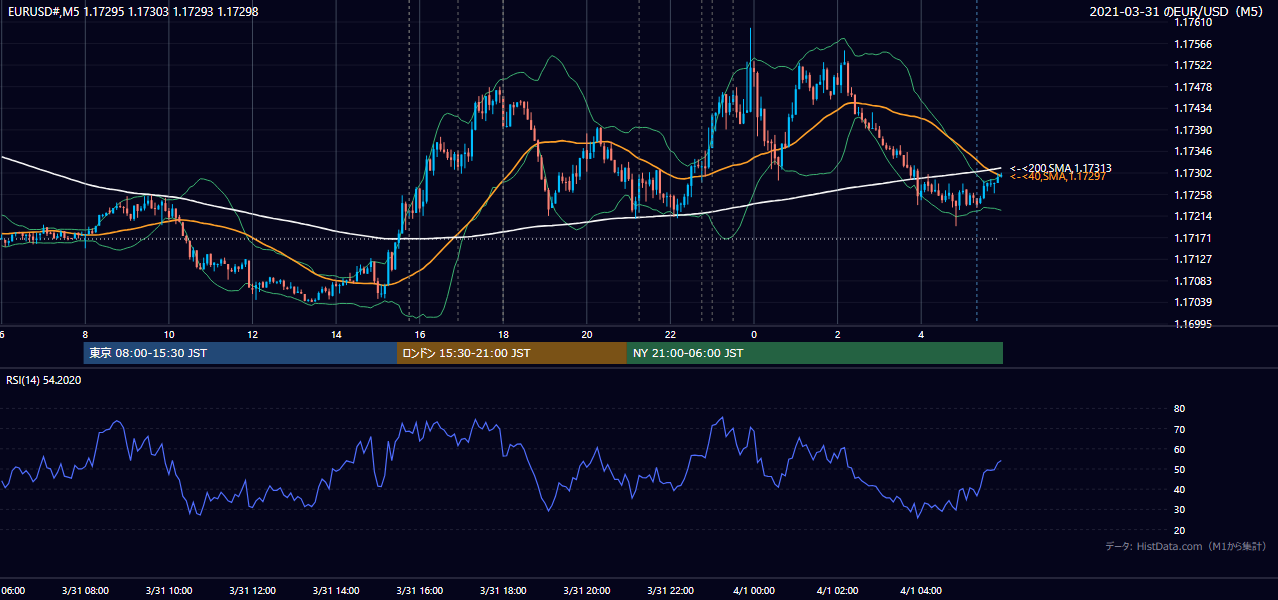Screen dimensions: 1278x600
Task: Click hour tick 12 under the price chart
Action: 253,334
